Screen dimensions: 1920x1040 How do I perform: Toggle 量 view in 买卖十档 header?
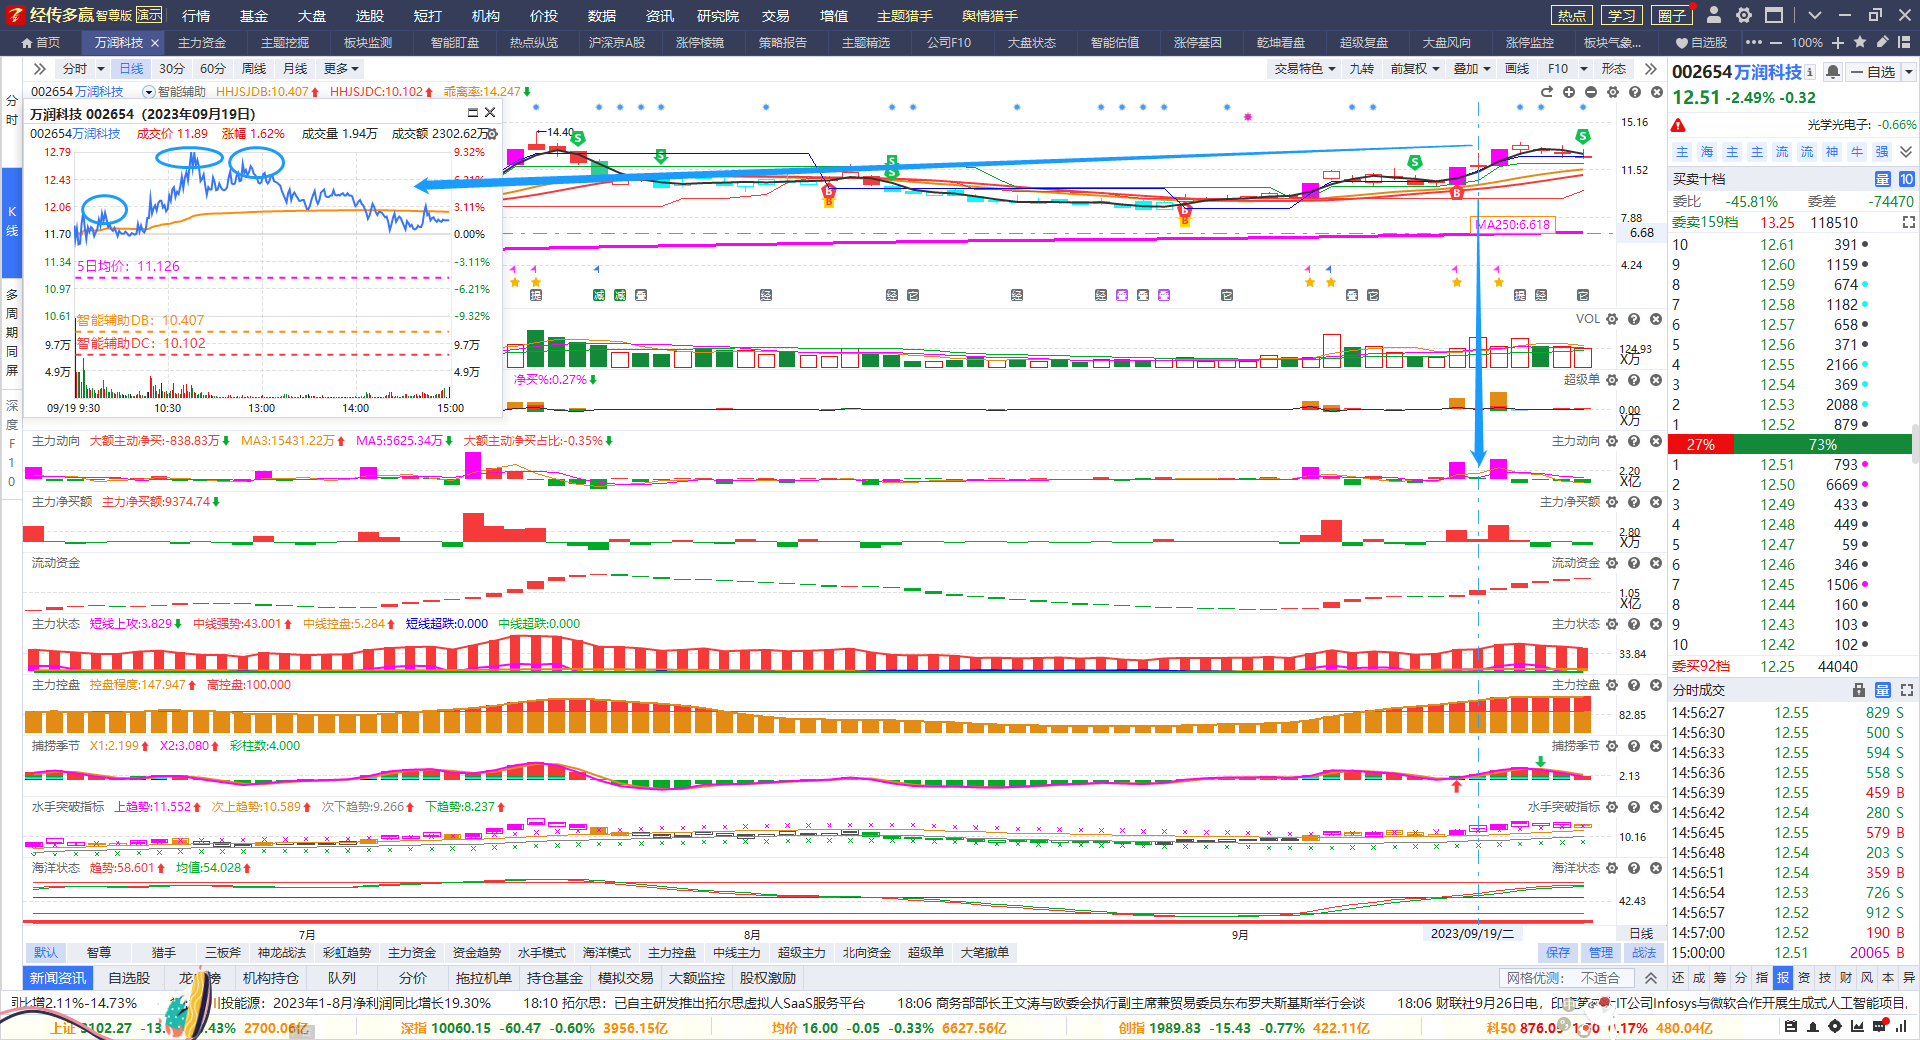(x=1882, y=179)
